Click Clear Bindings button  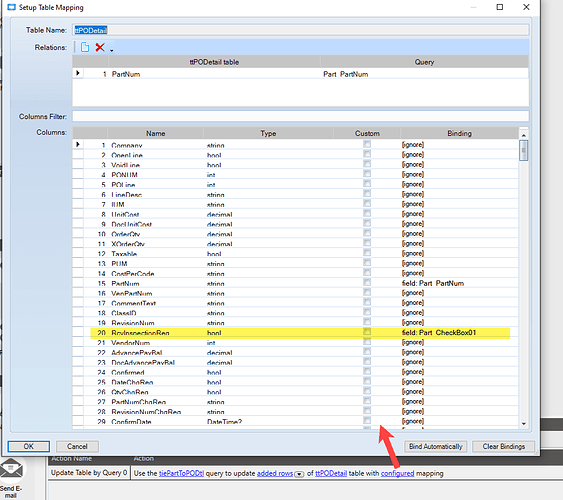tap(503, 446)
